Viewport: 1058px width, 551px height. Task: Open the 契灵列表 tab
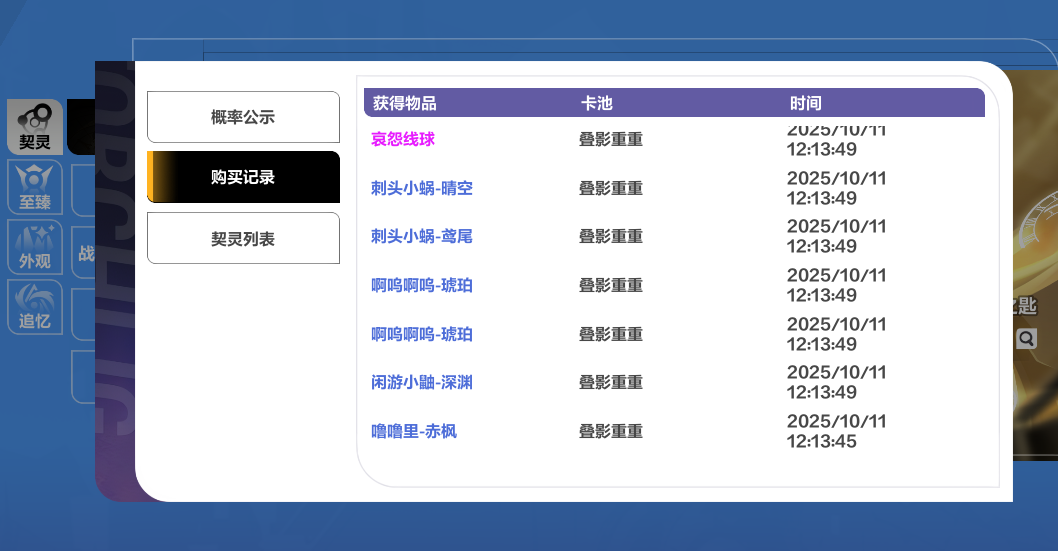point(243,238)
